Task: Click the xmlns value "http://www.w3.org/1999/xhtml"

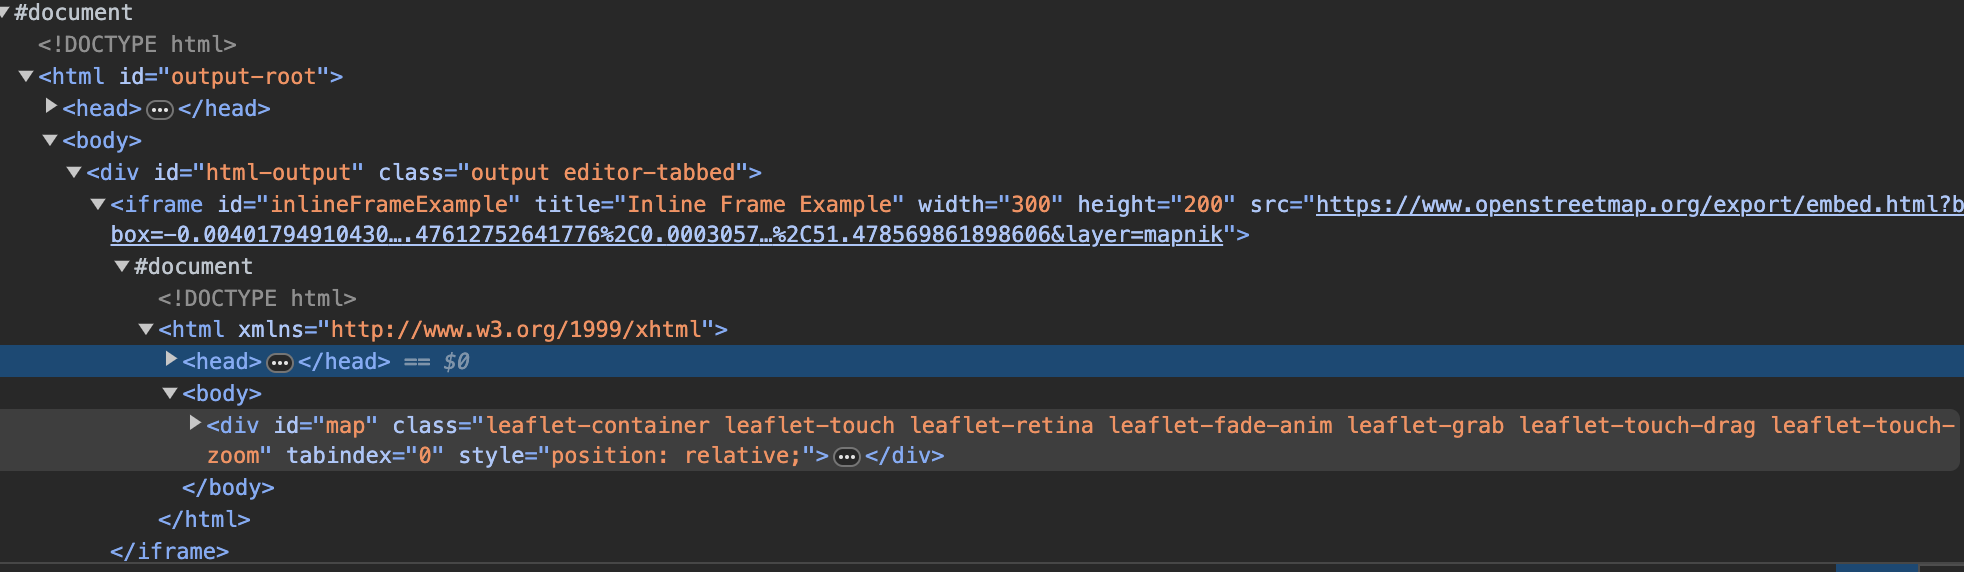Action: coord(516,330)
